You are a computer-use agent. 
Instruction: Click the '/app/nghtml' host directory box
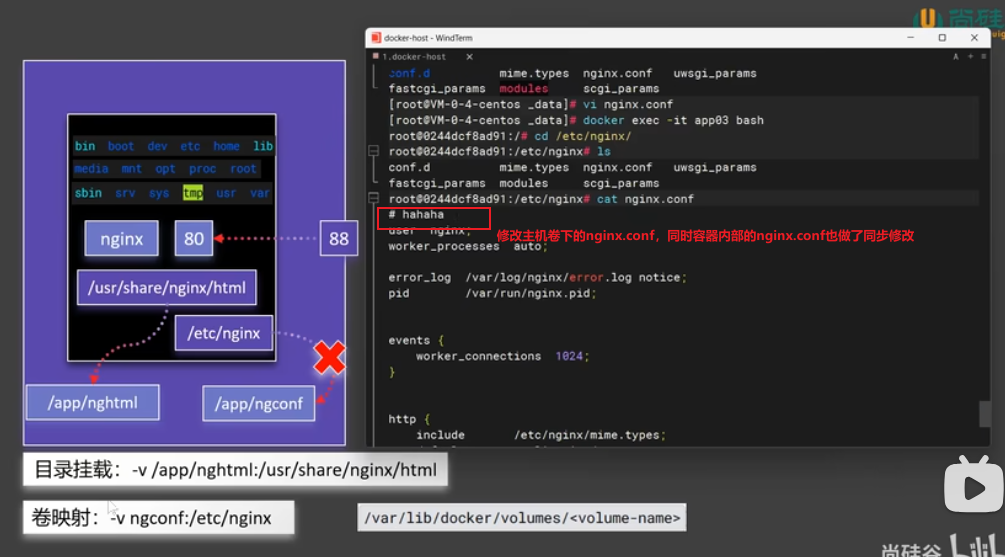click(x=93, y=403)
